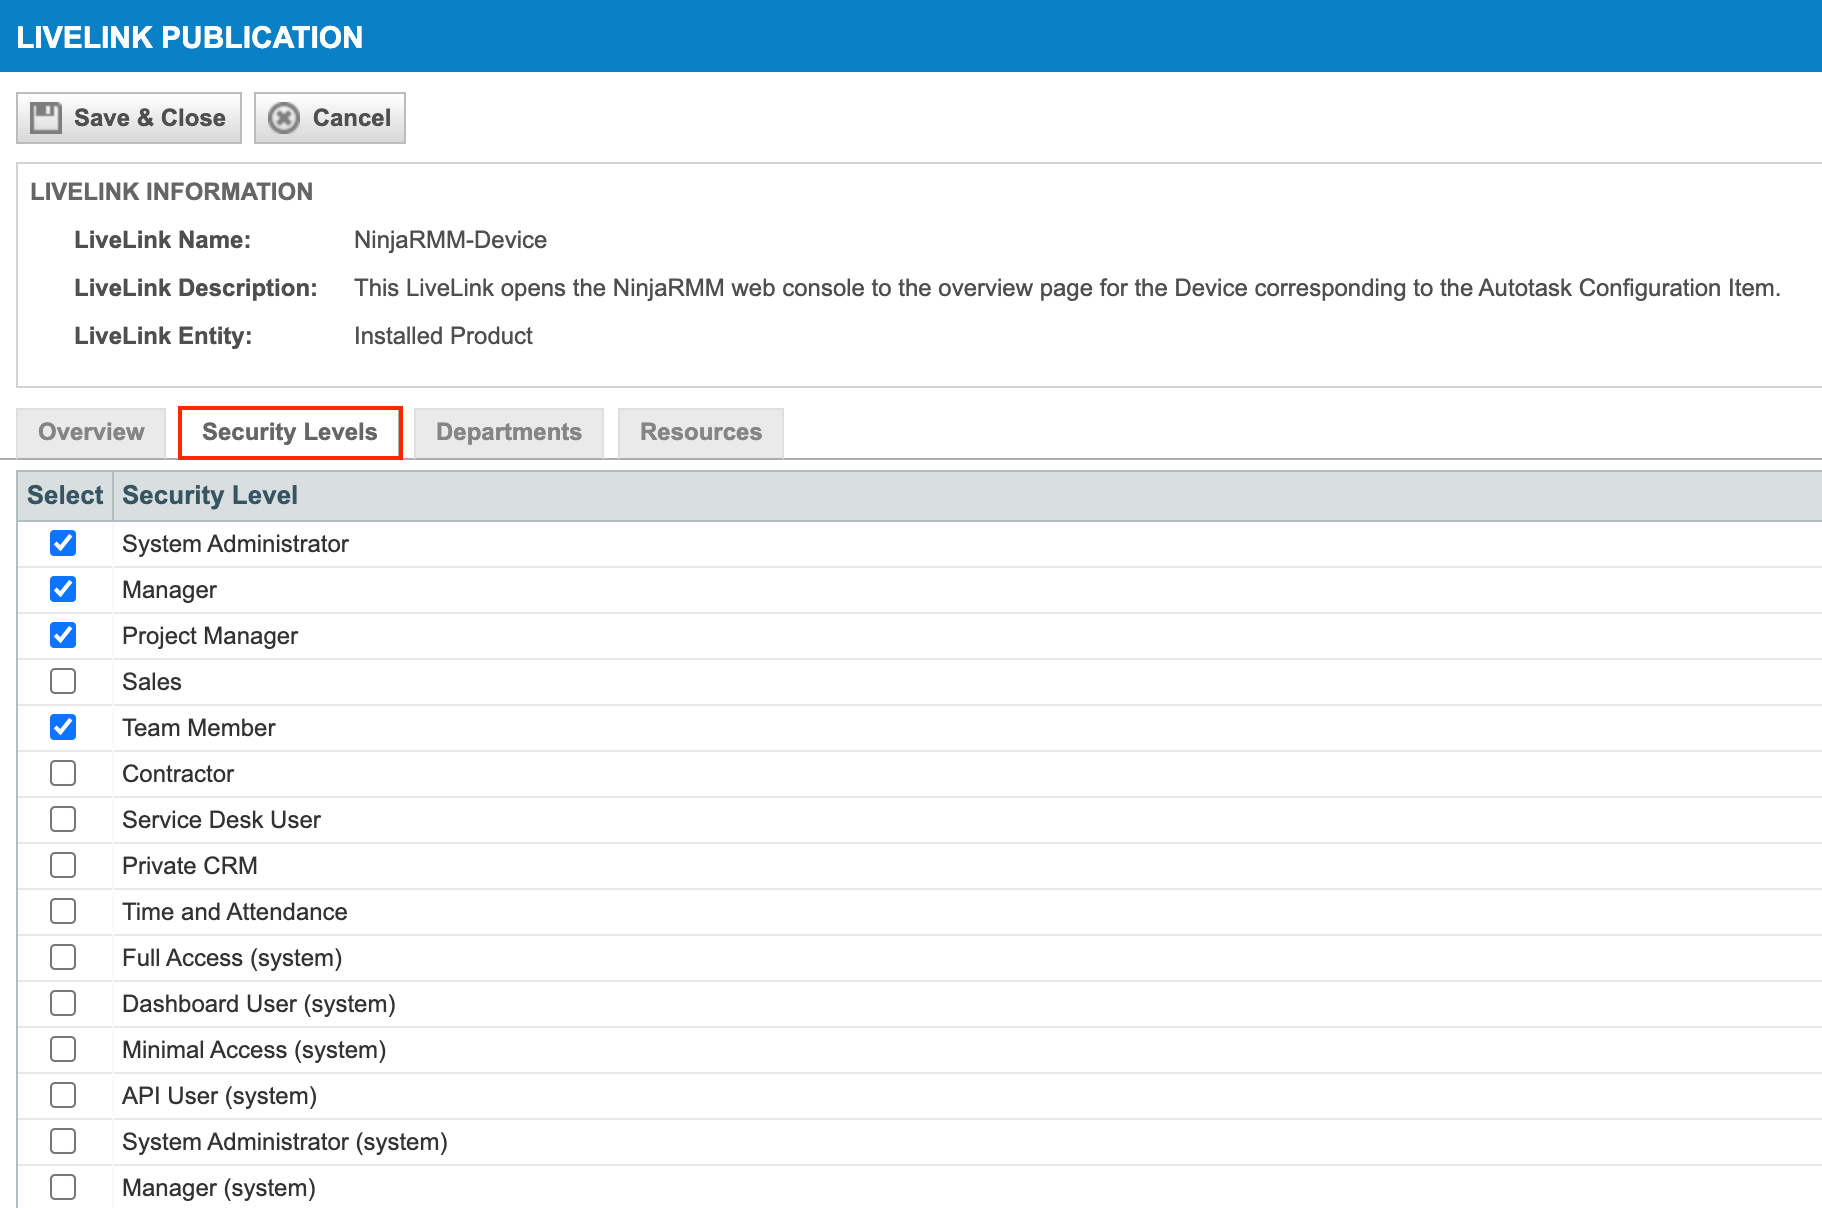Enable the Service Desk User checkbox
Viewport: 1822px width, 1208px height.
click(63, 819)
